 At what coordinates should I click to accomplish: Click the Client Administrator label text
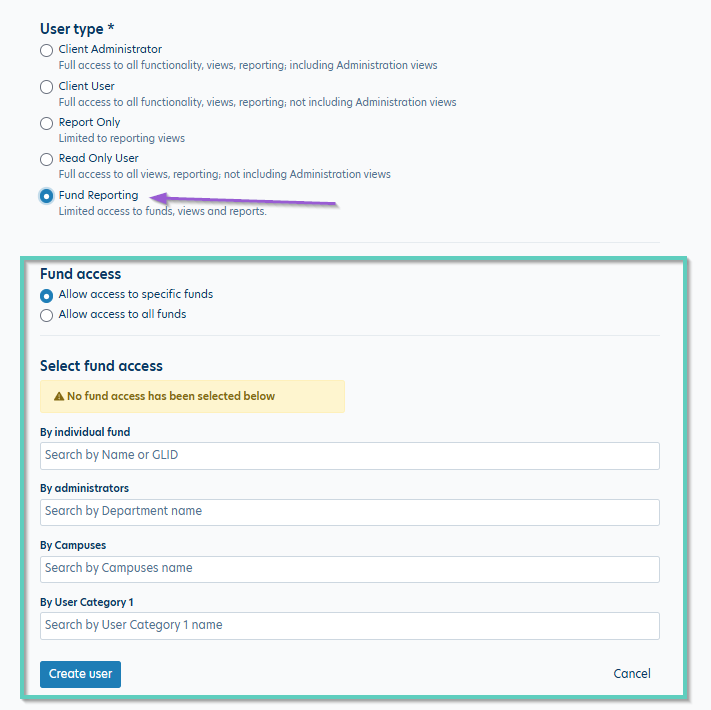click(110, 49)
